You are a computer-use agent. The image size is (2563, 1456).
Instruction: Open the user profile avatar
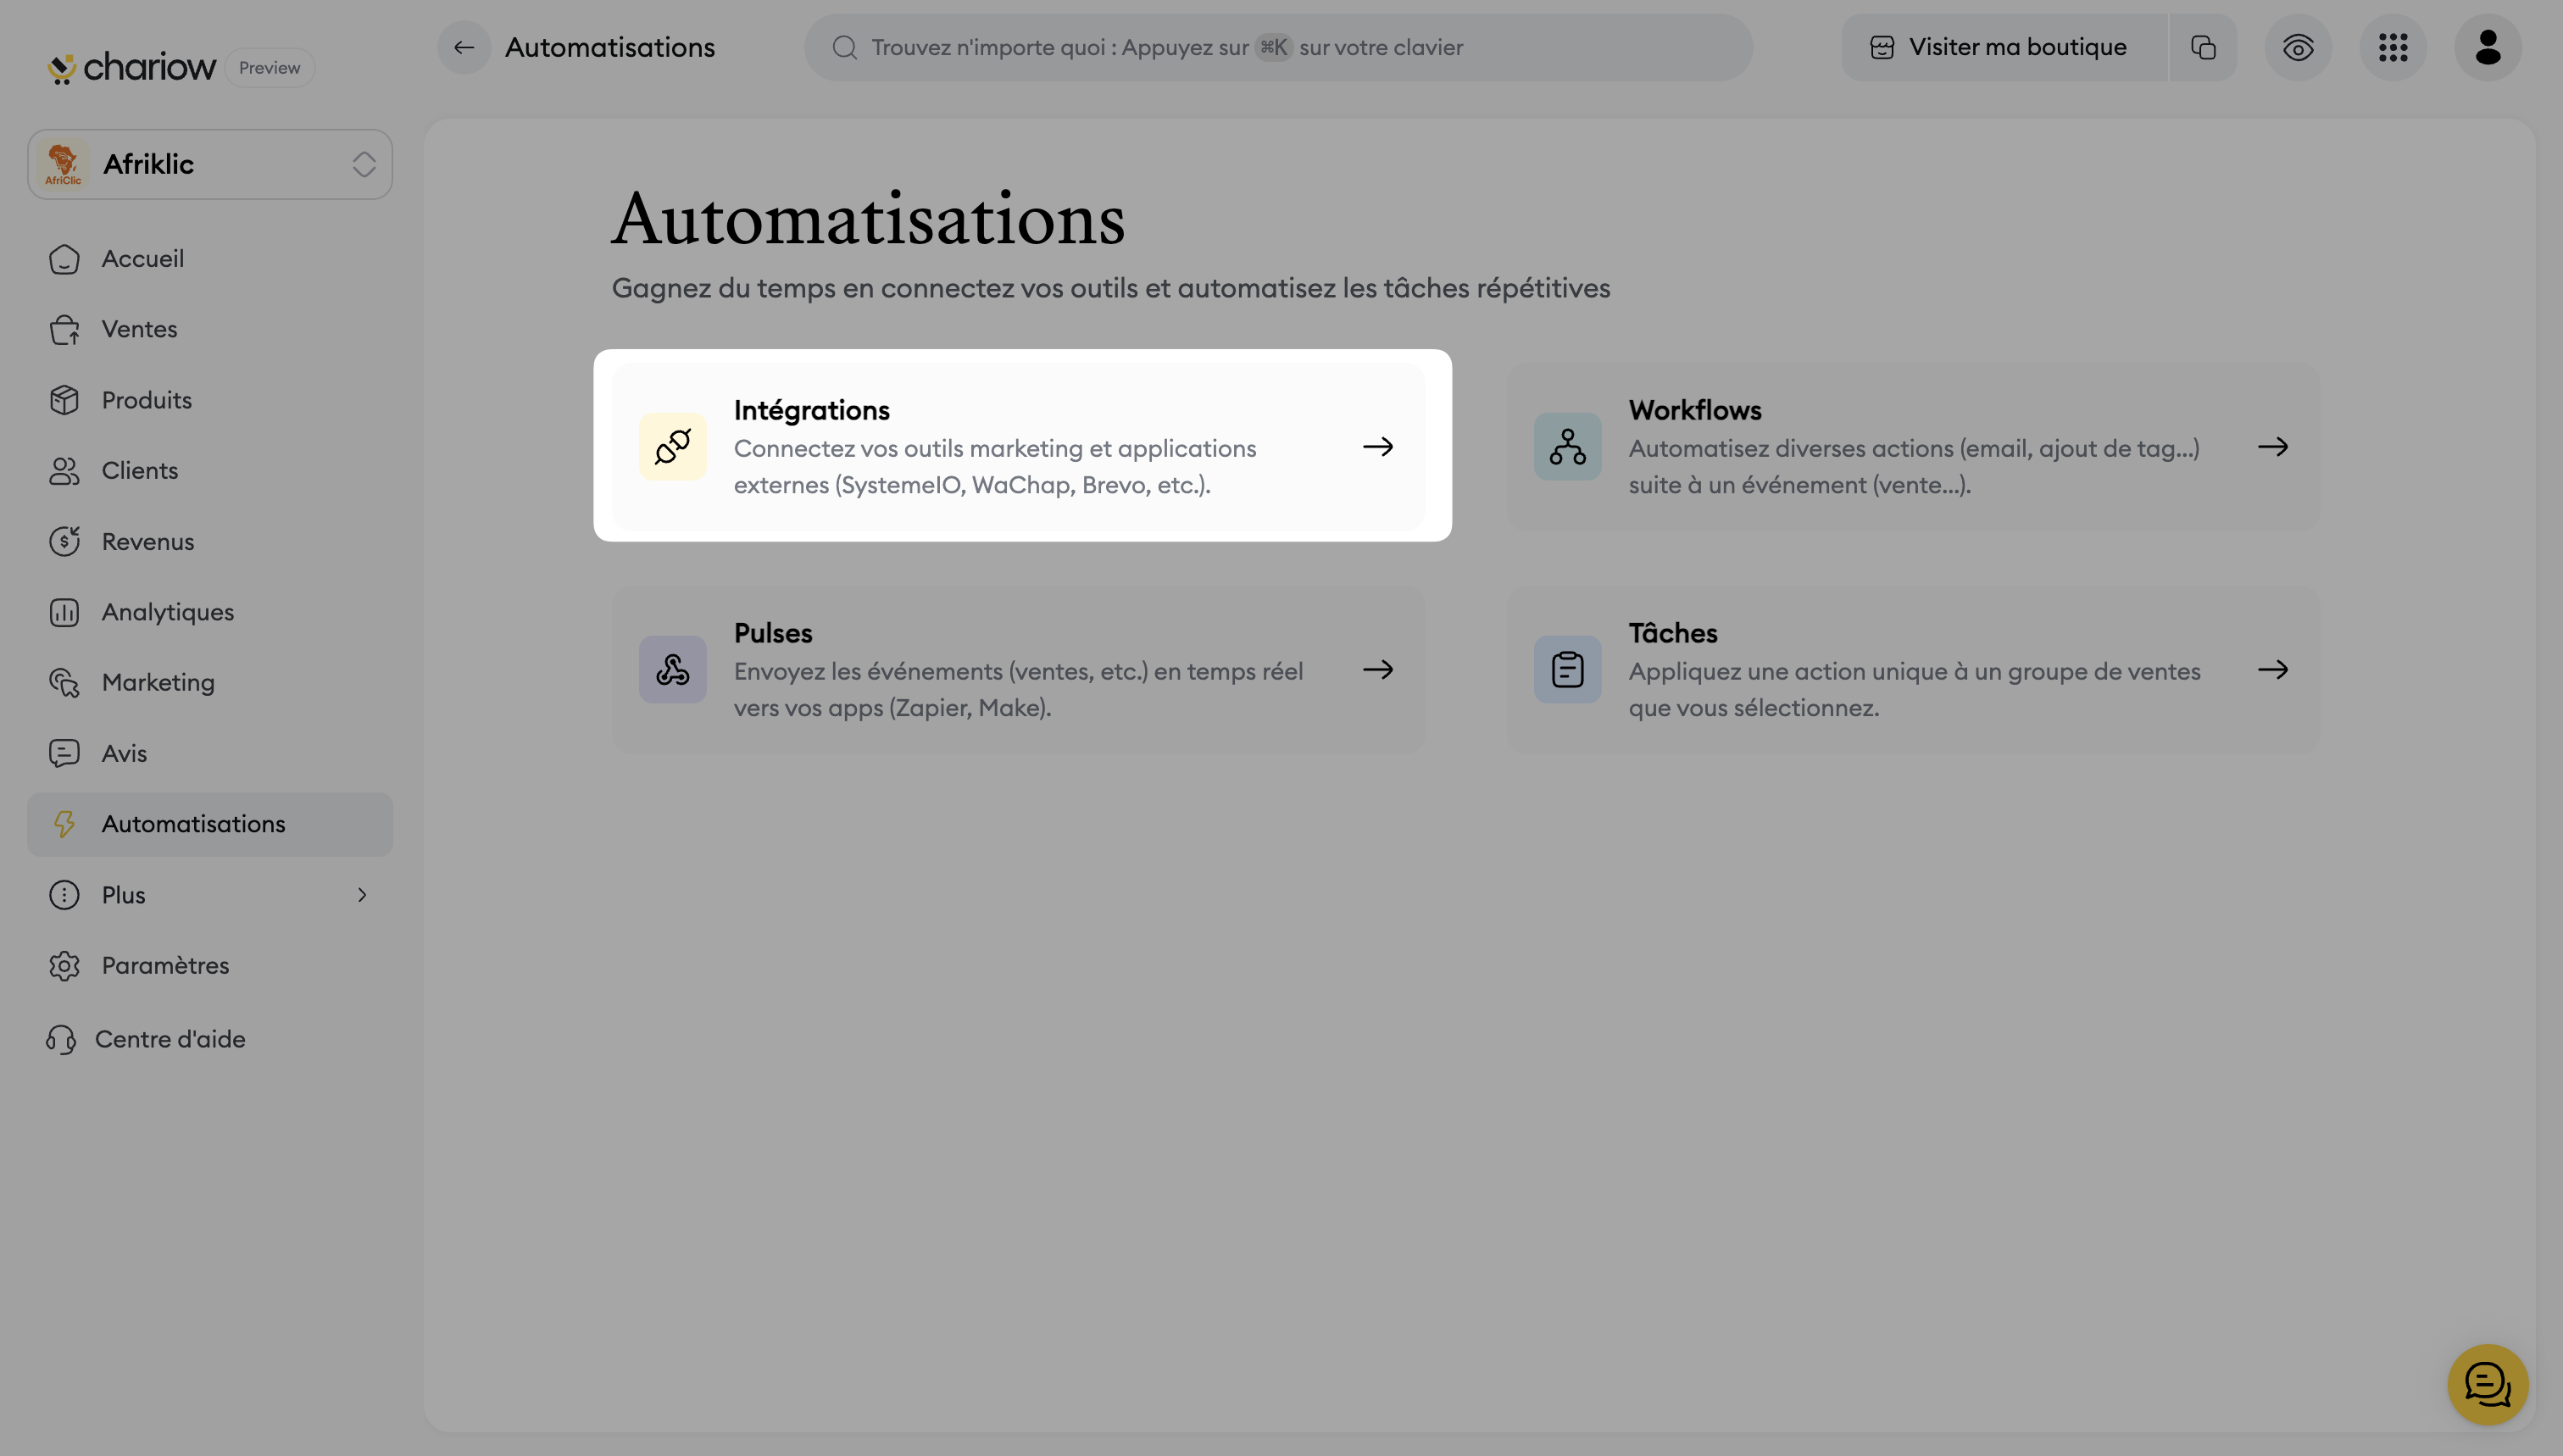2487,47
